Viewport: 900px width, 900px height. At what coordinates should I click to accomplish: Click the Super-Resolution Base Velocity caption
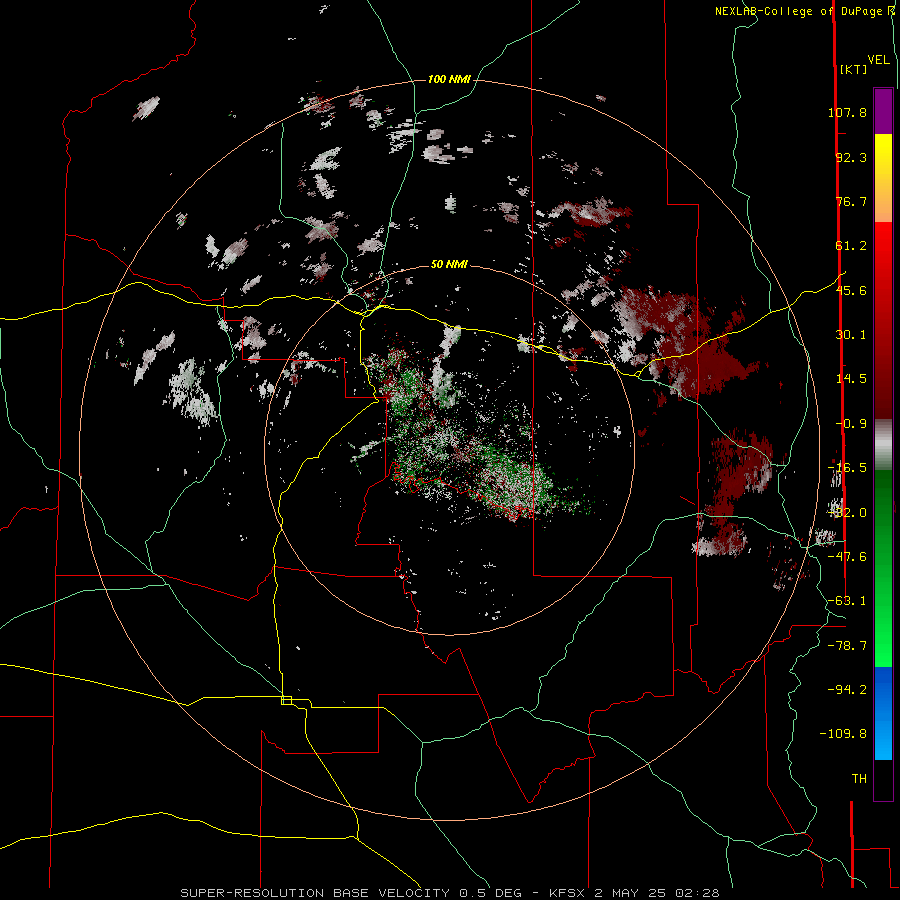[x=449, y=893]
